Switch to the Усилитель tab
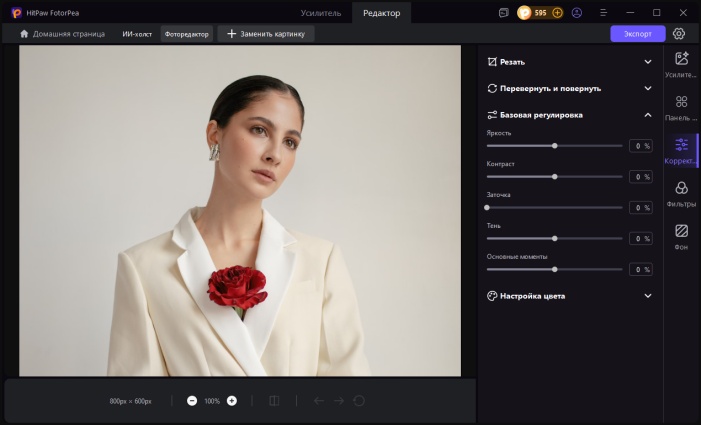Screen dimensions: 701x425 [321, 13]
